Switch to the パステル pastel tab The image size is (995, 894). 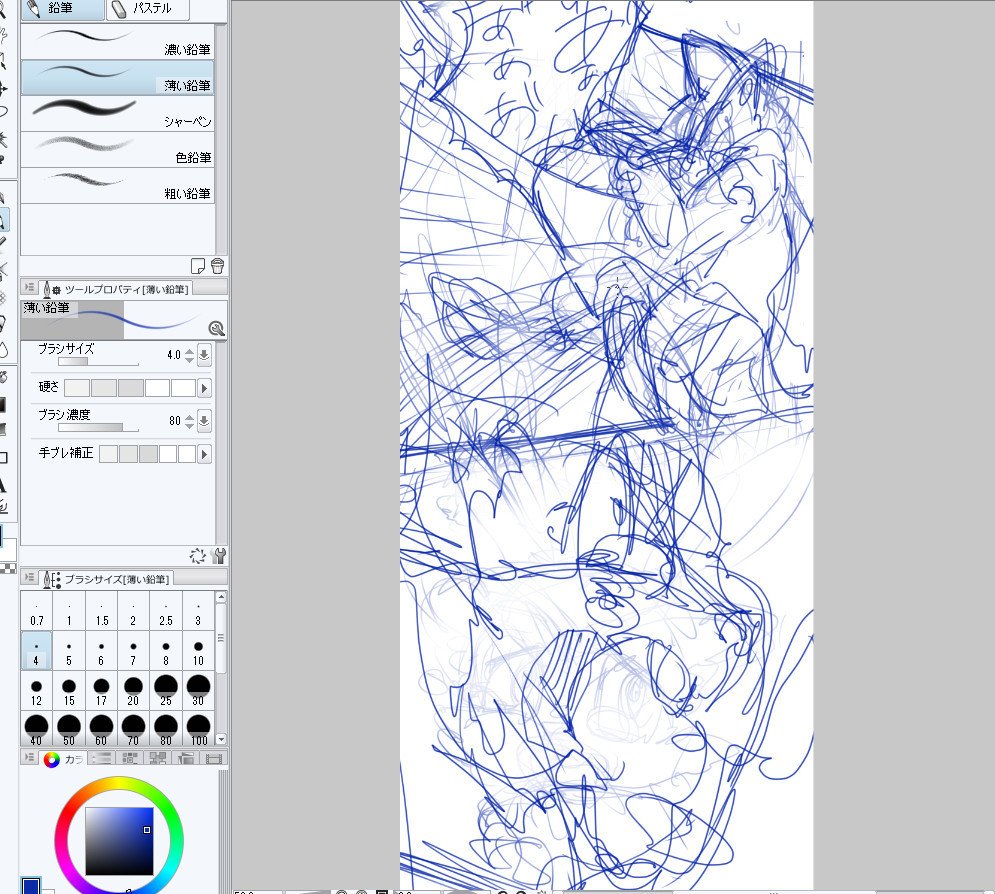147,9
